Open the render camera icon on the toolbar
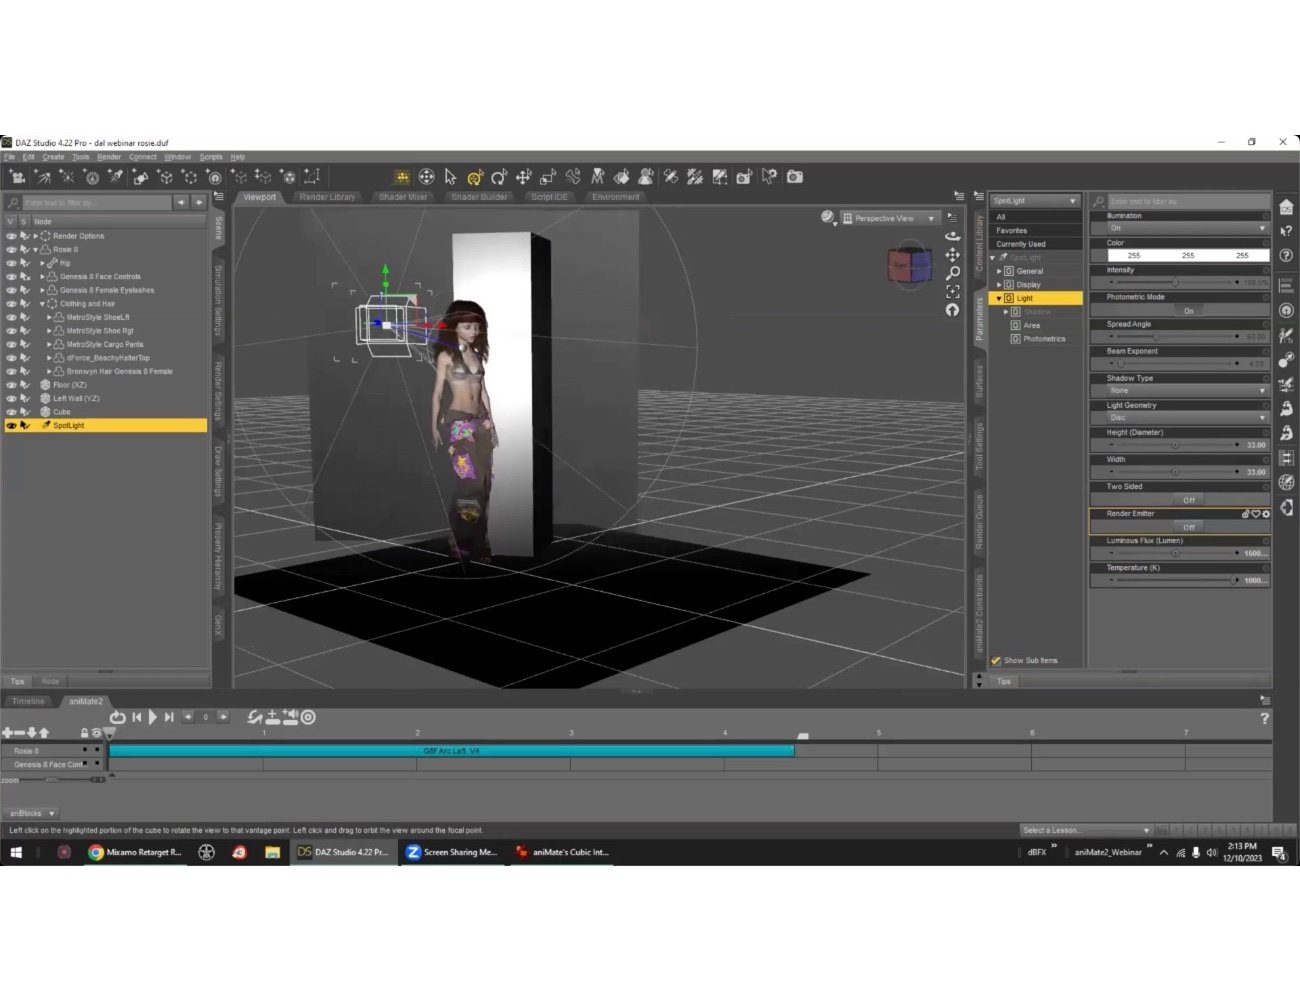Screen dimensions: 1300x1000 pyautogui.click(x=794, y=177)
